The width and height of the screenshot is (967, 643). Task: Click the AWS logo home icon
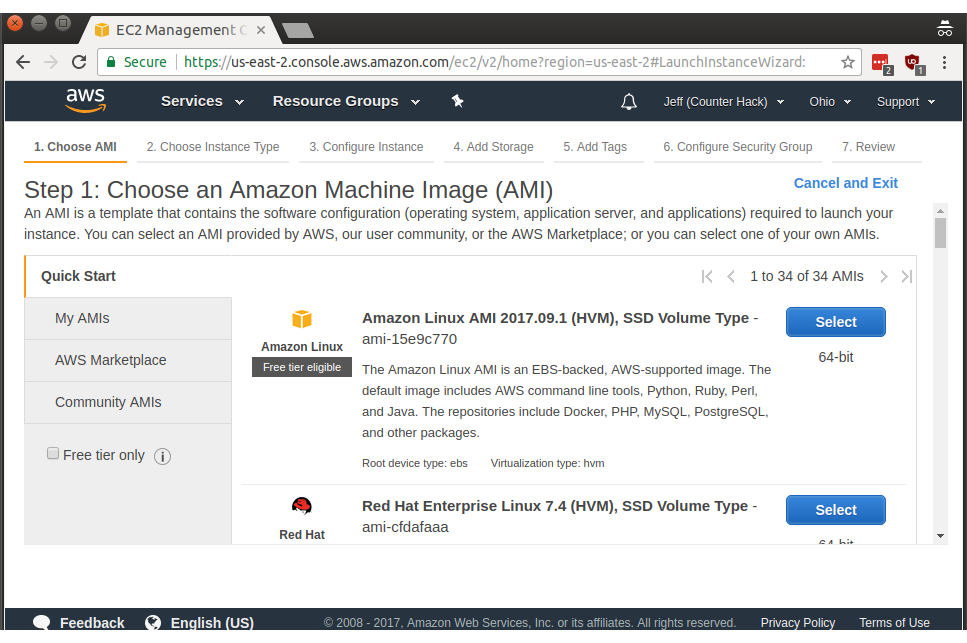pyautogui.click(x=86, y=100)
